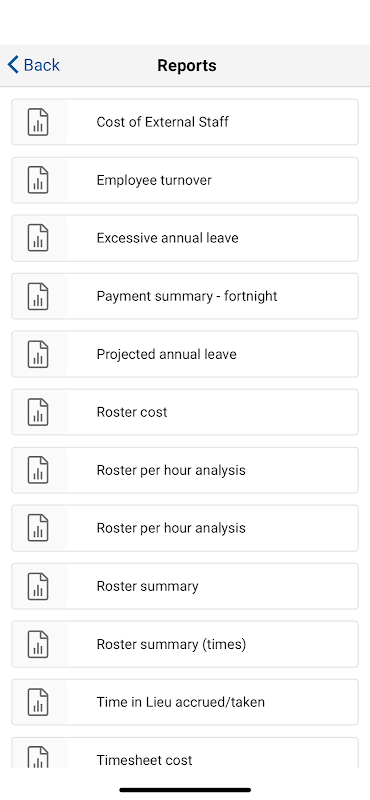
Task: Go Back from the Reports screen
Action: click(34, 65)
